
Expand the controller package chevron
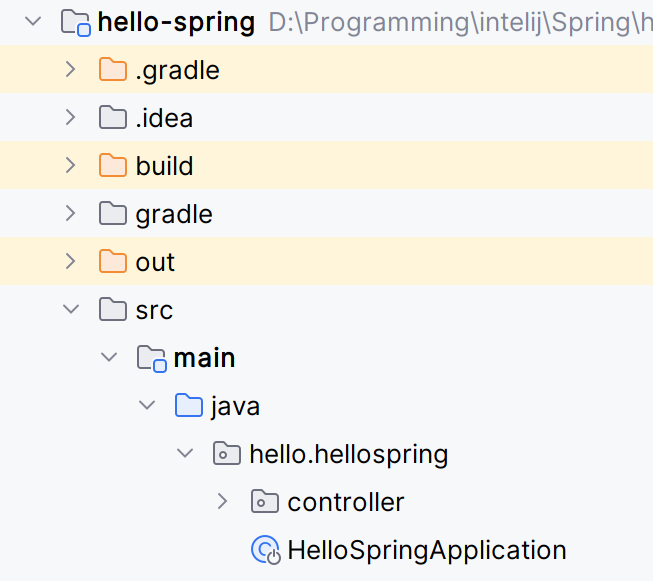pyautogui.click(x=223, y=502)
